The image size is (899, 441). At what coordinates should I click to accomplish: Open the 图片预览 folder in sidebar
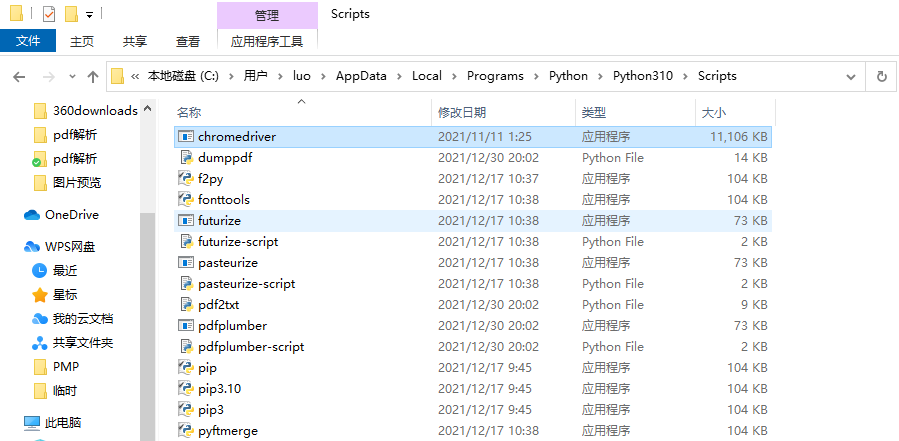[68, 183]
